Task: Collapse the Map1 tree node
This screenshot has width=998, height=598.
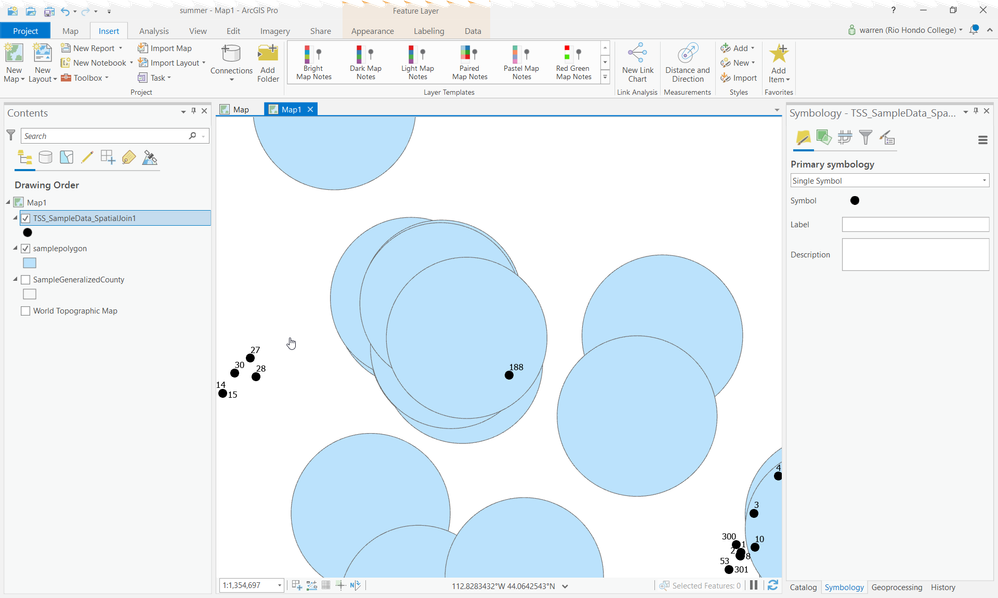Action: click(x=8, y=202)
